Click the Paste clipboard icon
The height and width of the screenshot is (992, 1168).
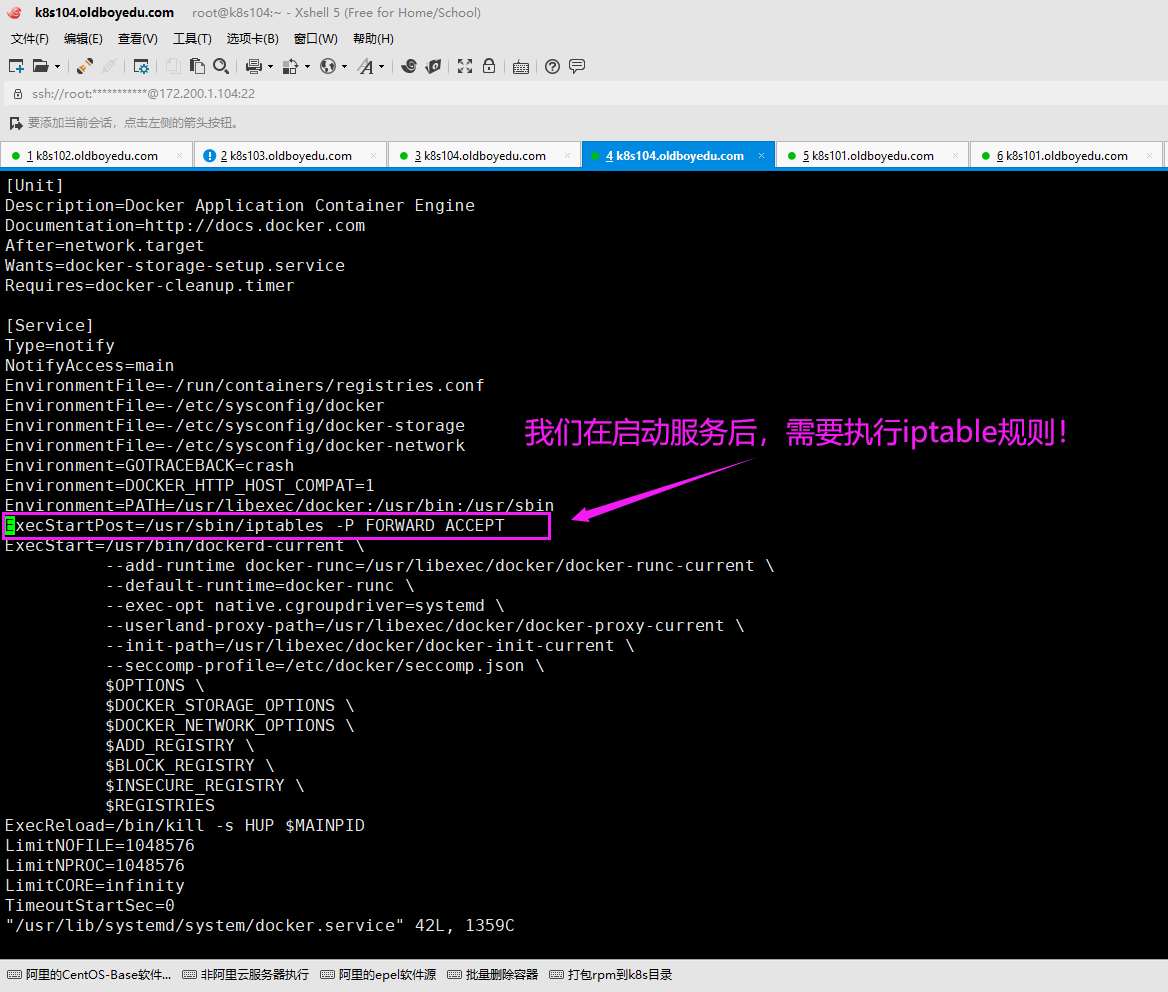pos(197,67)
